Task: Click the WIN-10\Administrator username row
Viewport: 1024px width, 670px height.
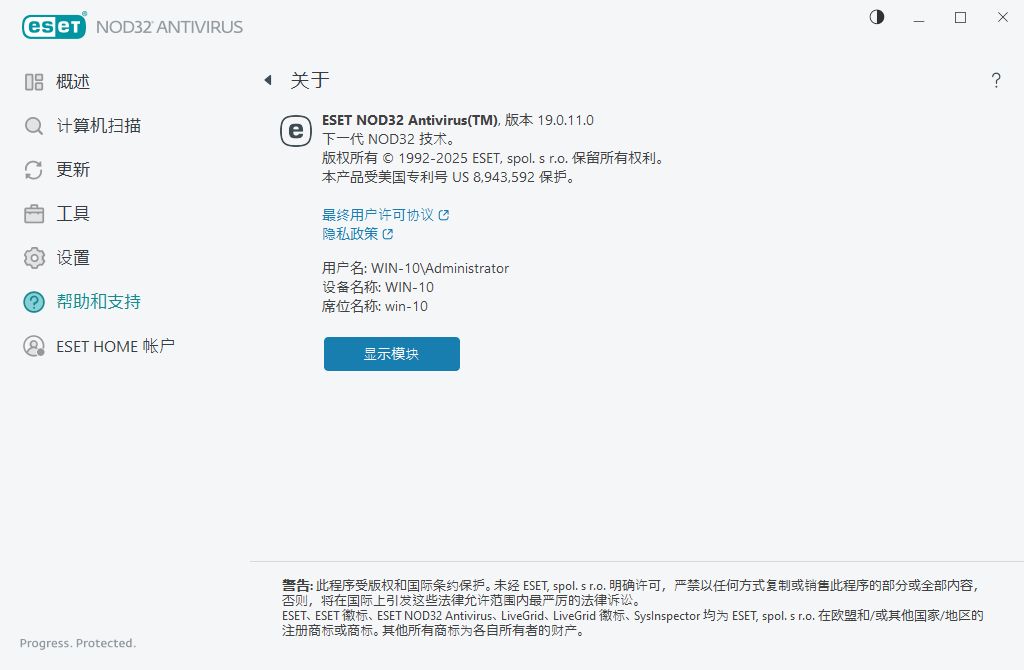Action: (415, 268)
